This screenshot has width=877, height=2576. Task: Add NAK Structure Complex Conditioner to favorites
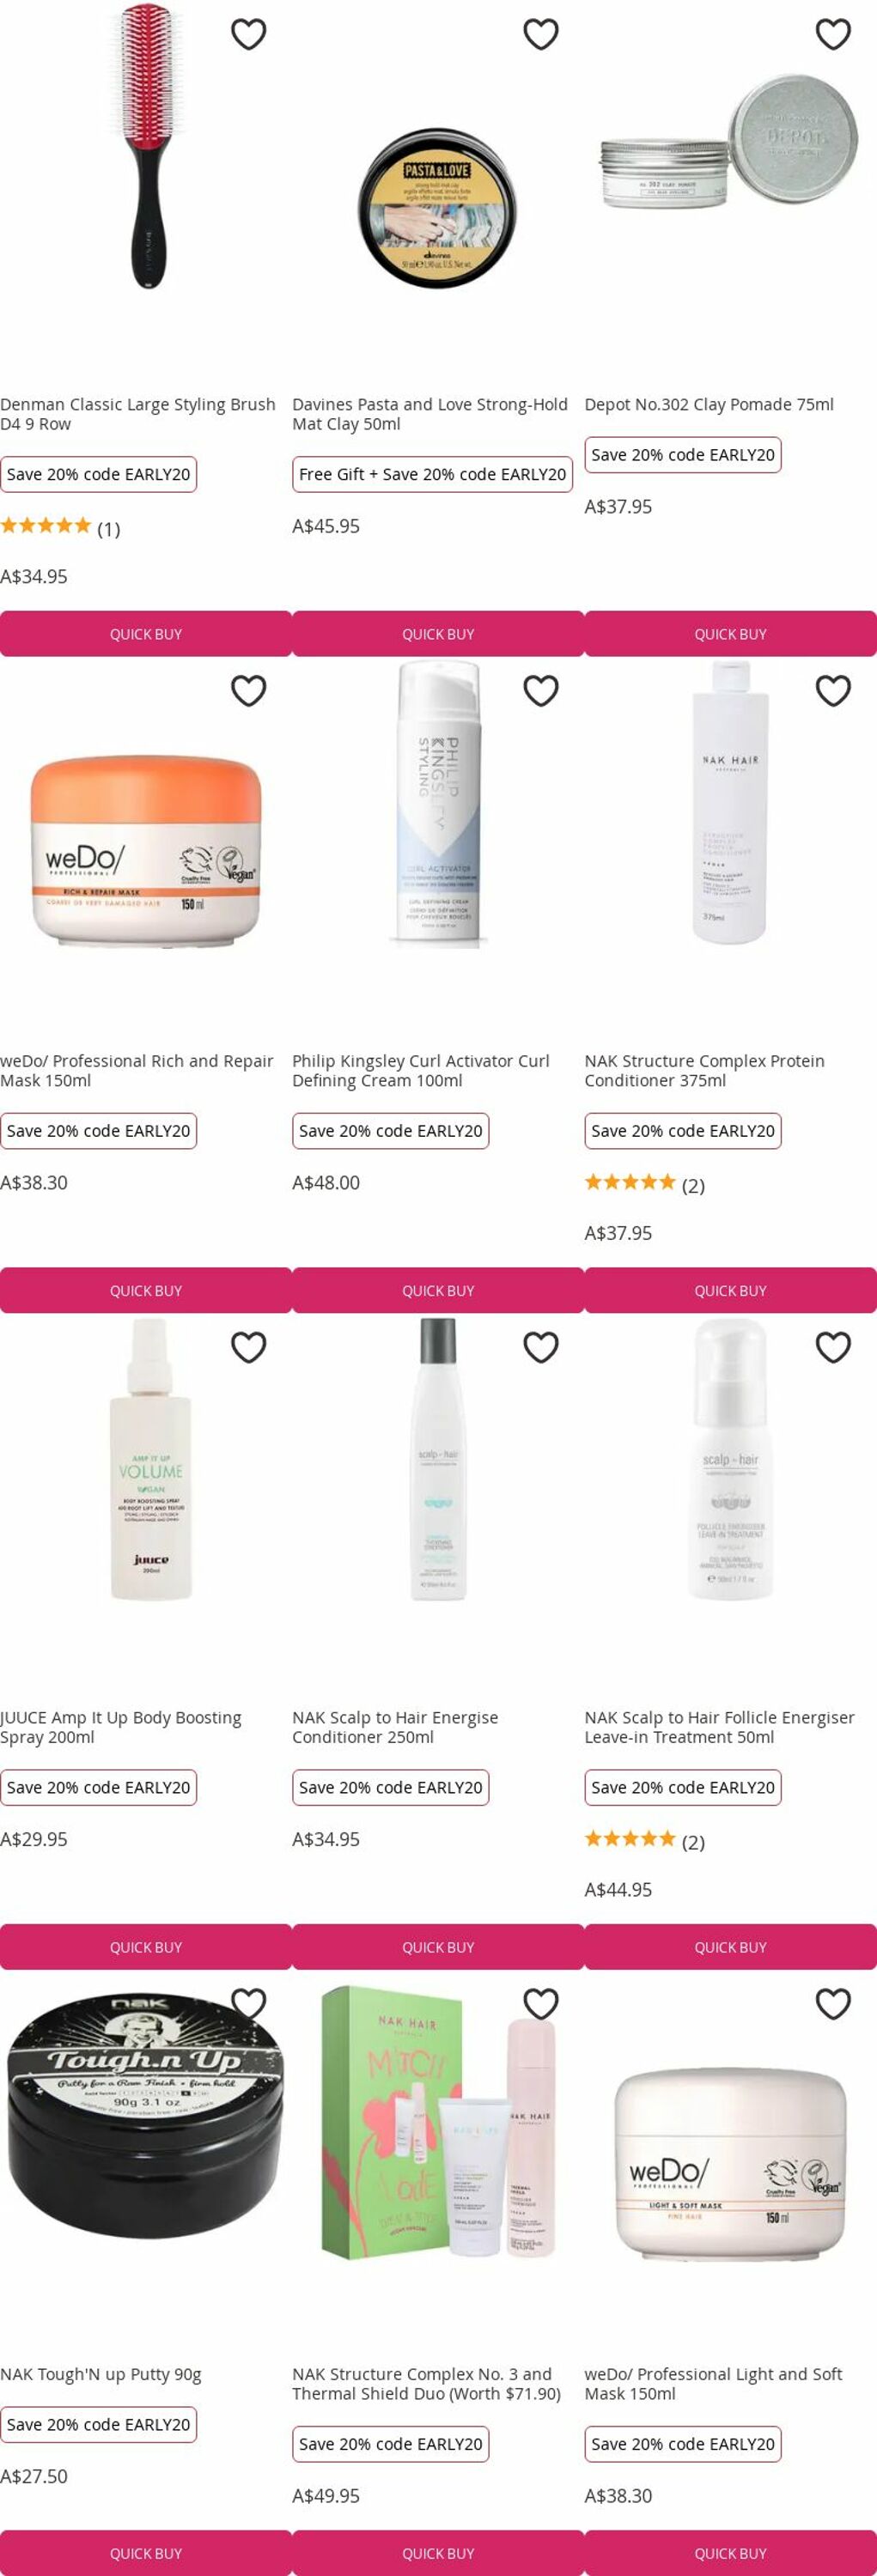tap(833, 691)
